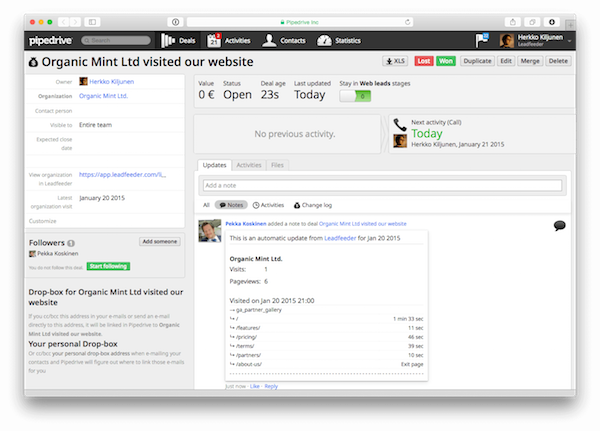Mark the deal as Lost
This screenshot has height=431, width=600.
[424, 61]
